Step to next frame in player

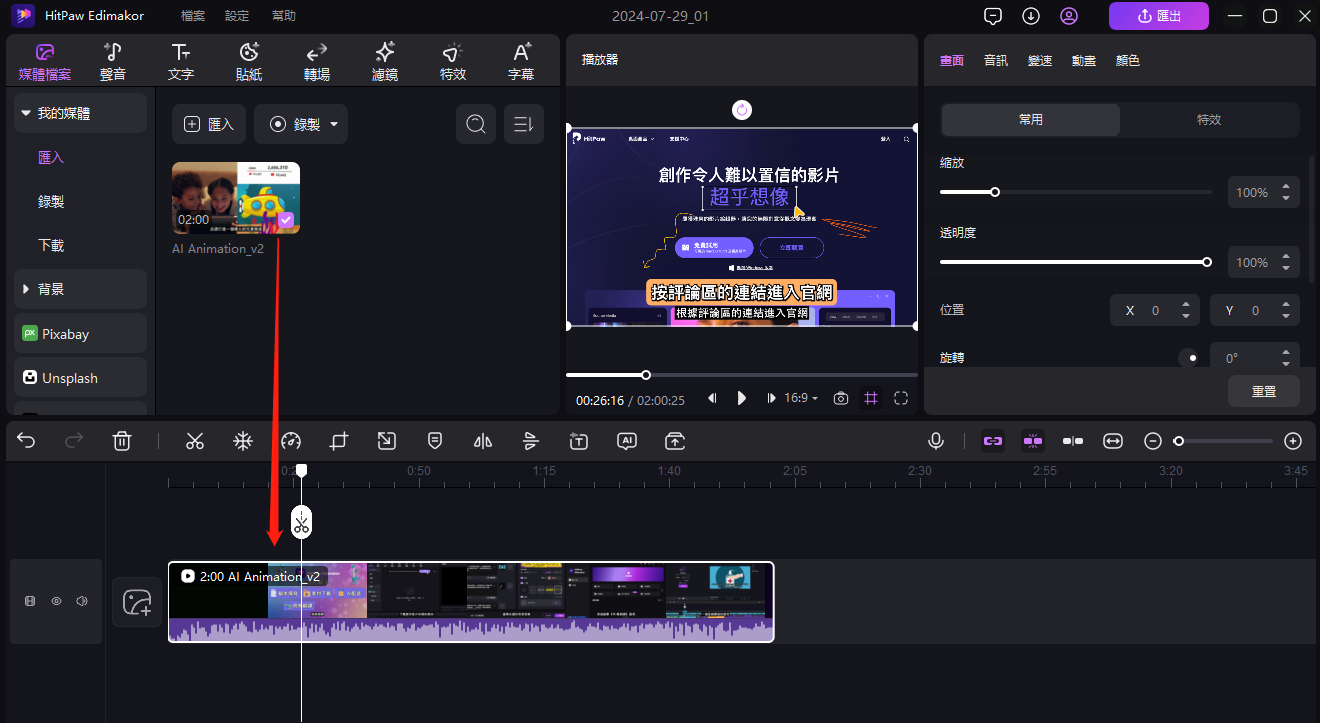coord(771,398)
